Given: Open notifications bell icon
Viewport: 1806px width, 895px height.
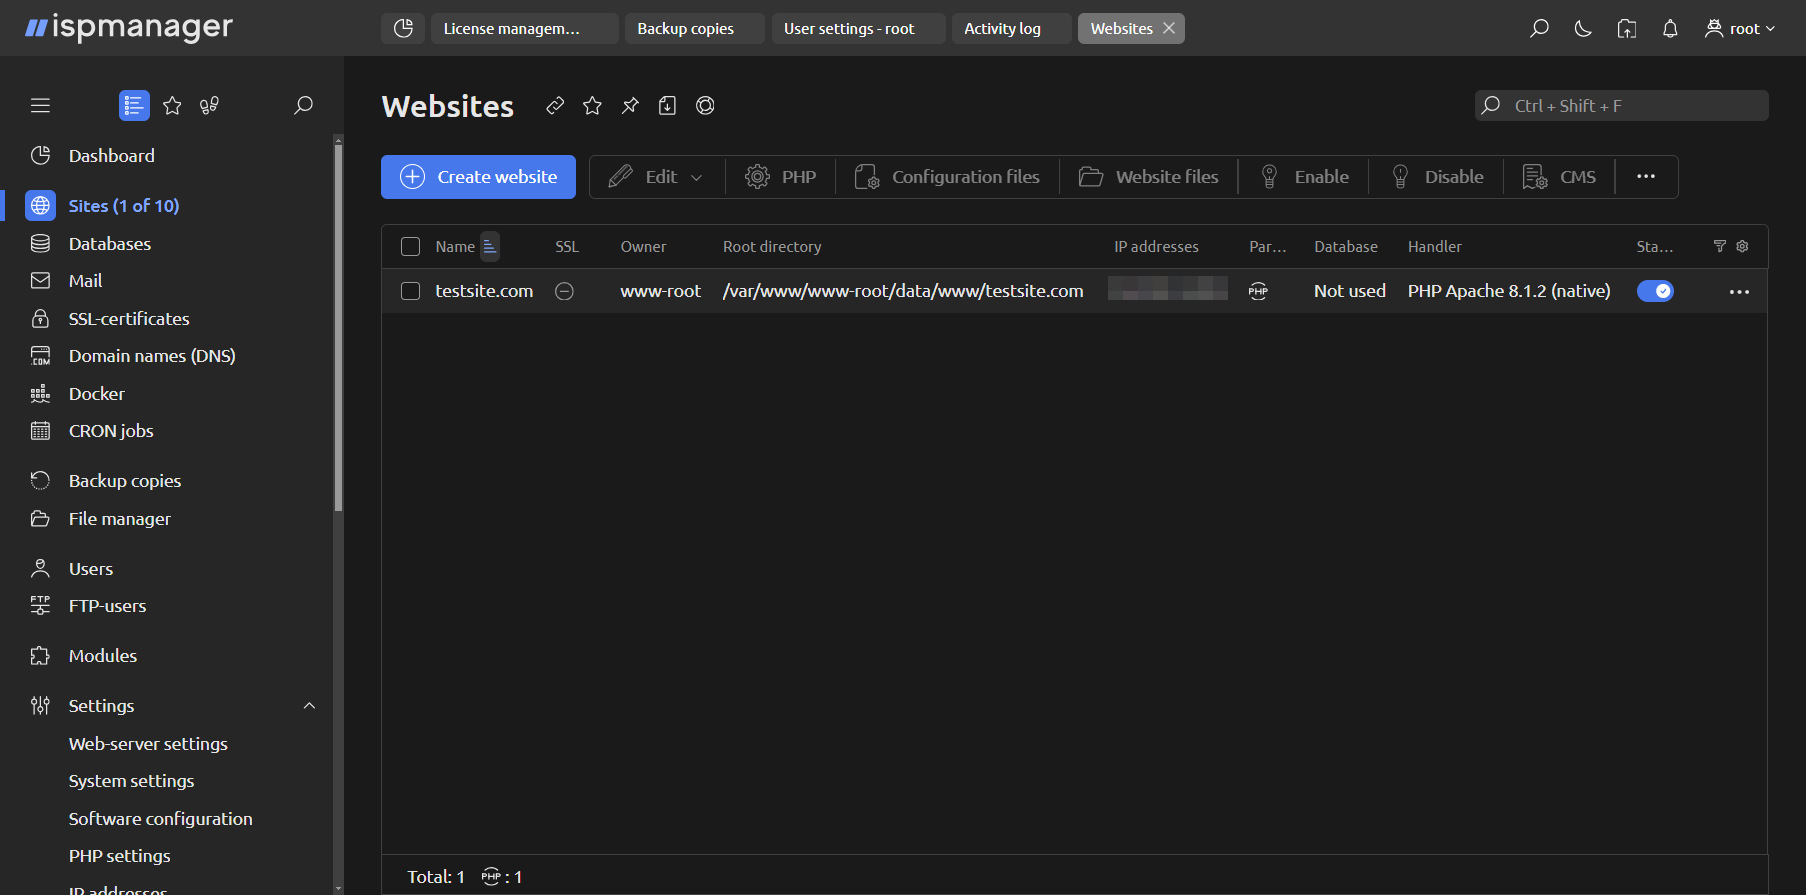Looking at the screenshot, I should coord(1670,29).
